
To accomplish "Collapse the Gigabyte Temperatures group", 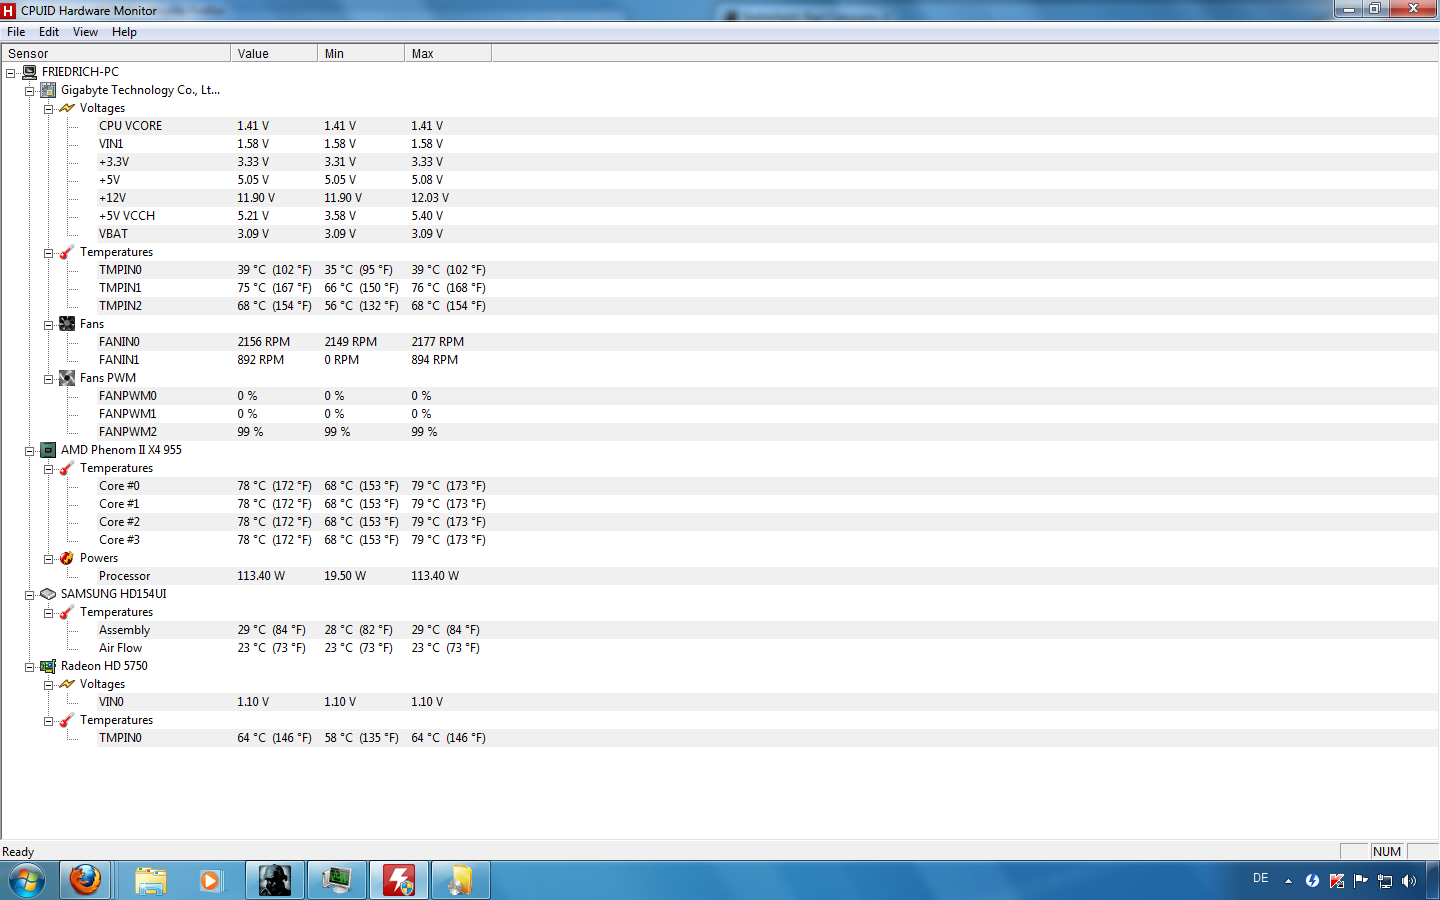I will [x=48, y=253].
